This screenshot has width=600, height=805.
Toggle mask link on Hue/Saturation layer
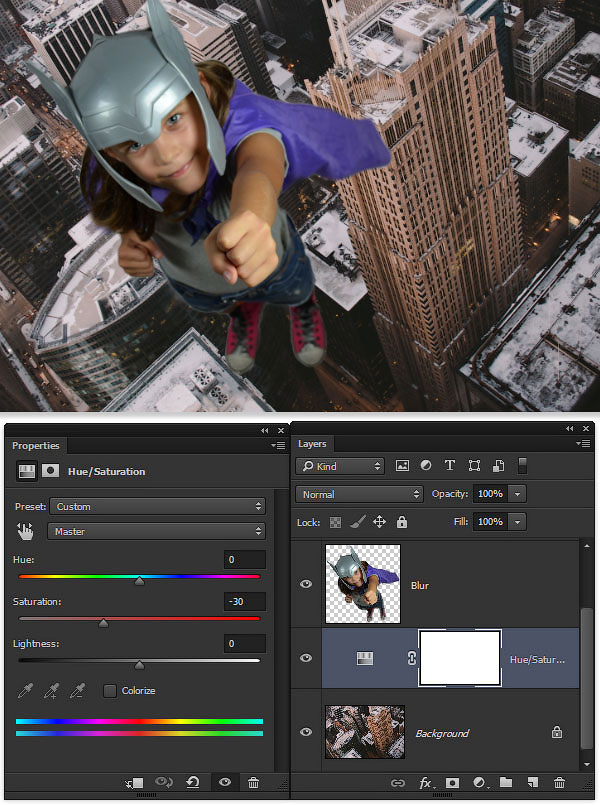(411, 658)
